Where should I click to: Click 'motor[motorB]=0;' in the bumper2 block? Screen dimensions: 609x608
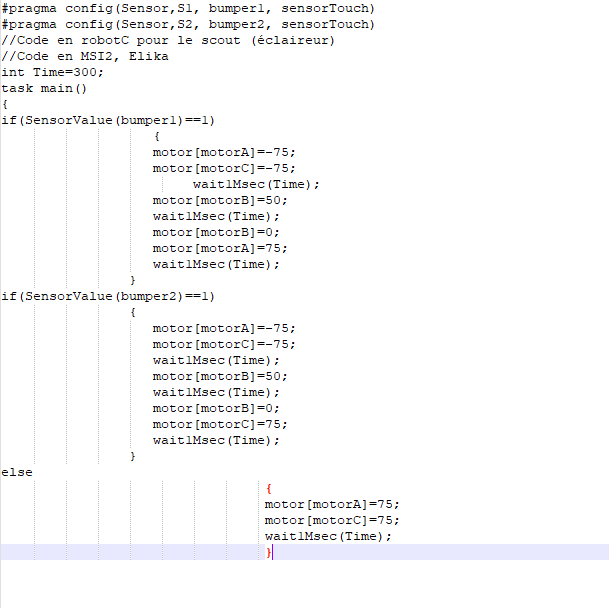click(x=216, y=408)
